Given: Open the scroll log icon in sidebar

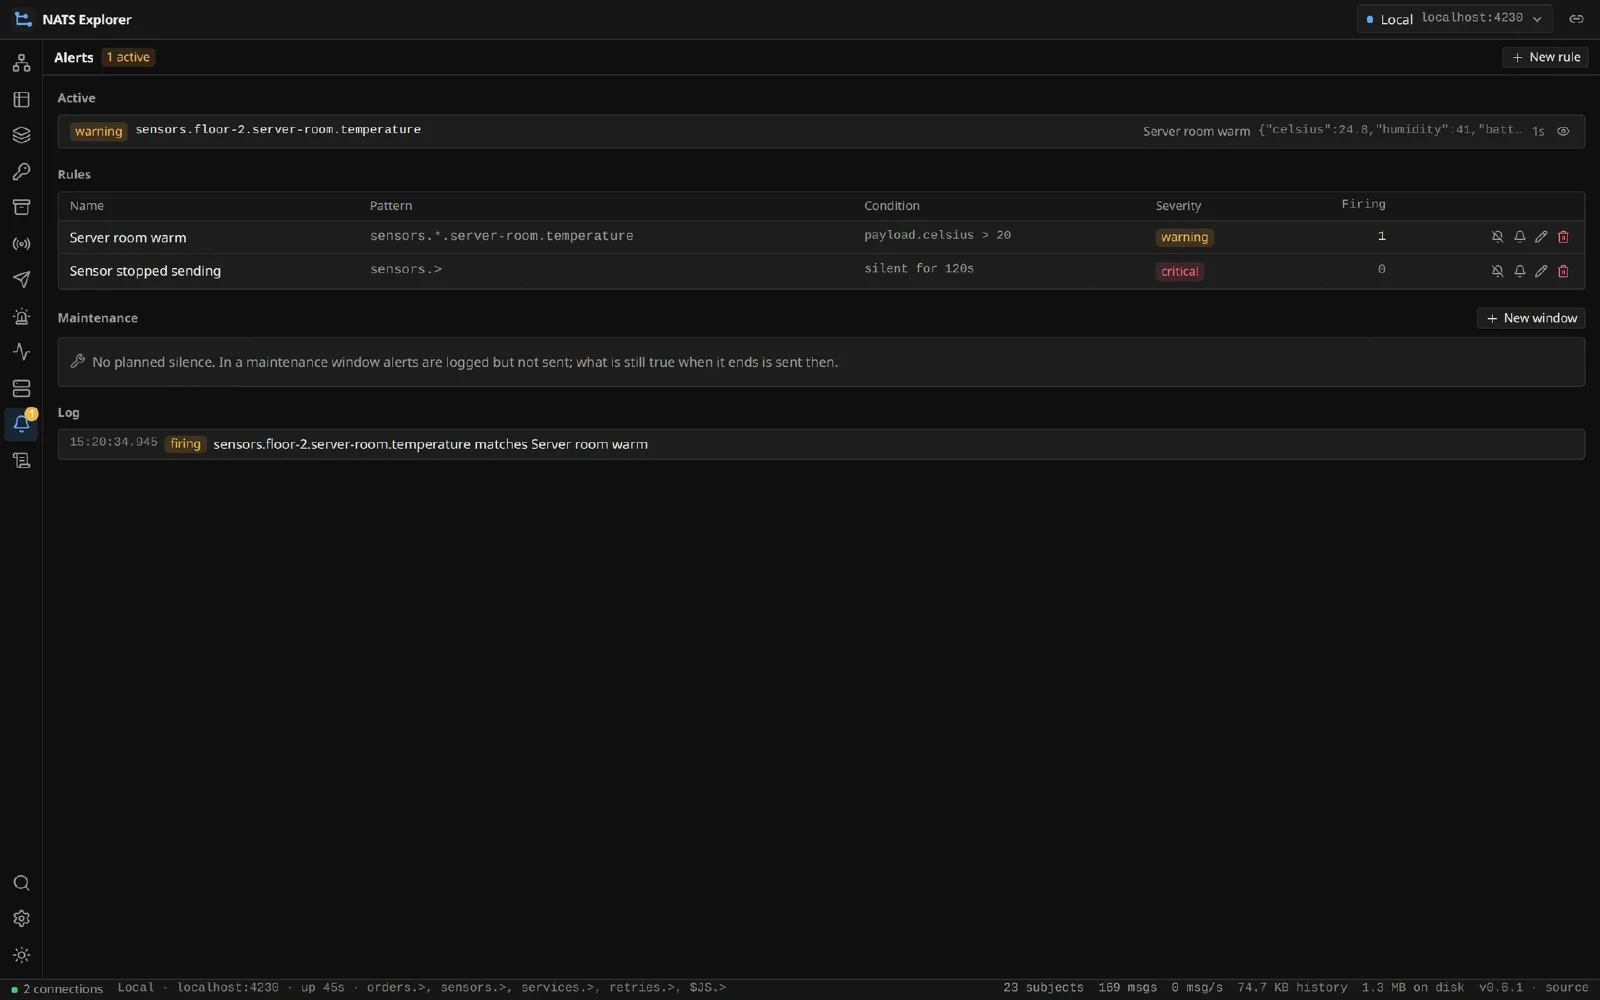Looking at the screenshot, I should point(21,460).
